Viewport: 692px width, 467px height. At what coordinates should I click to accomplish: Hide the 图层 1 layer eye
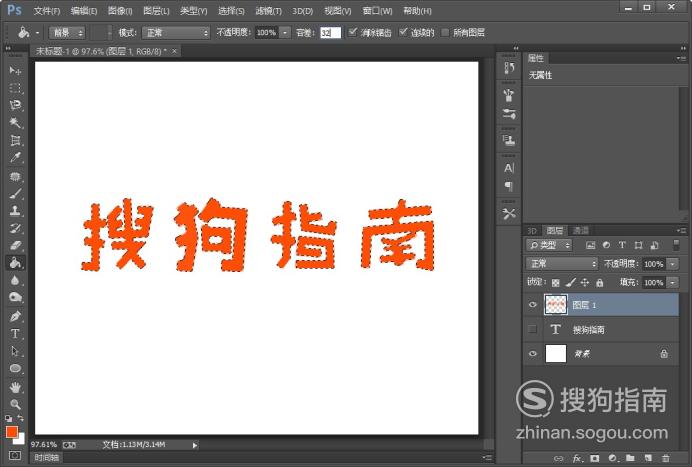tap(533, 305)
